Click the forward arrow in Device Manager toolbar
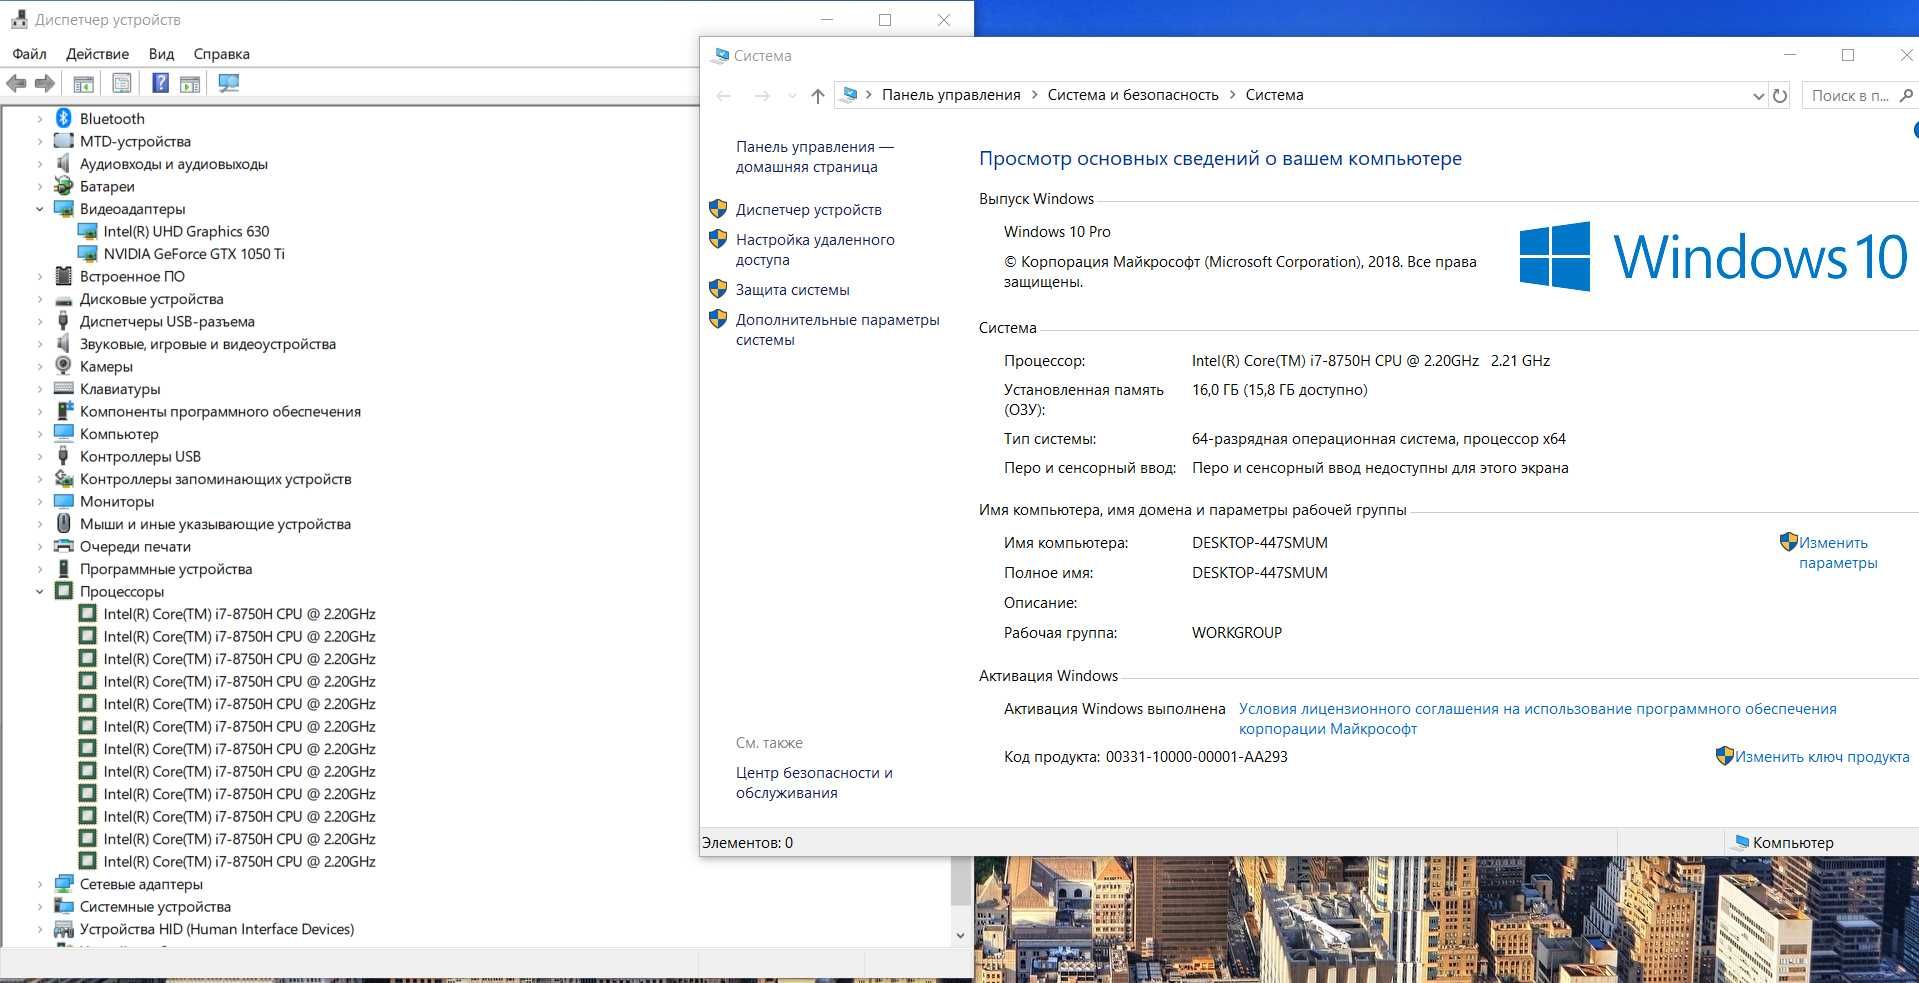1919x983 pixels. [x=45, y=84]
